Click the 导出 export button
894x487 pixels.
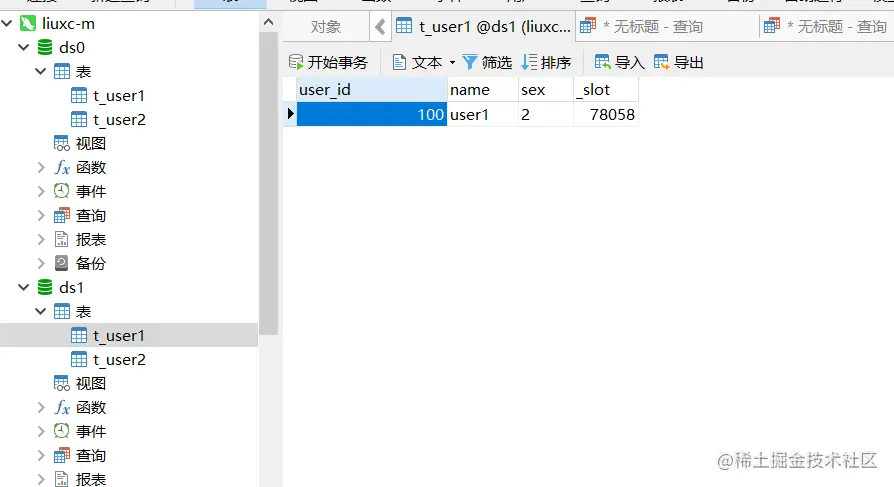678,62
